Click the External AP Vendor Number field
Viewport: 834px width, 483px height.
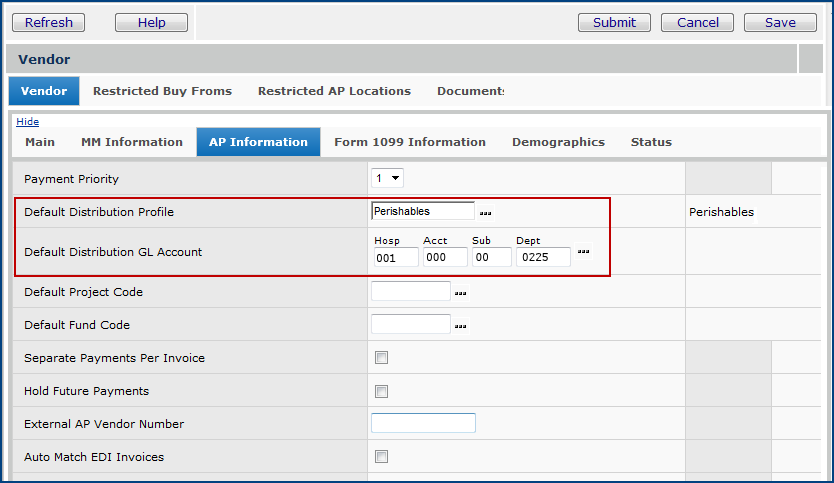(x=423, y=423)
